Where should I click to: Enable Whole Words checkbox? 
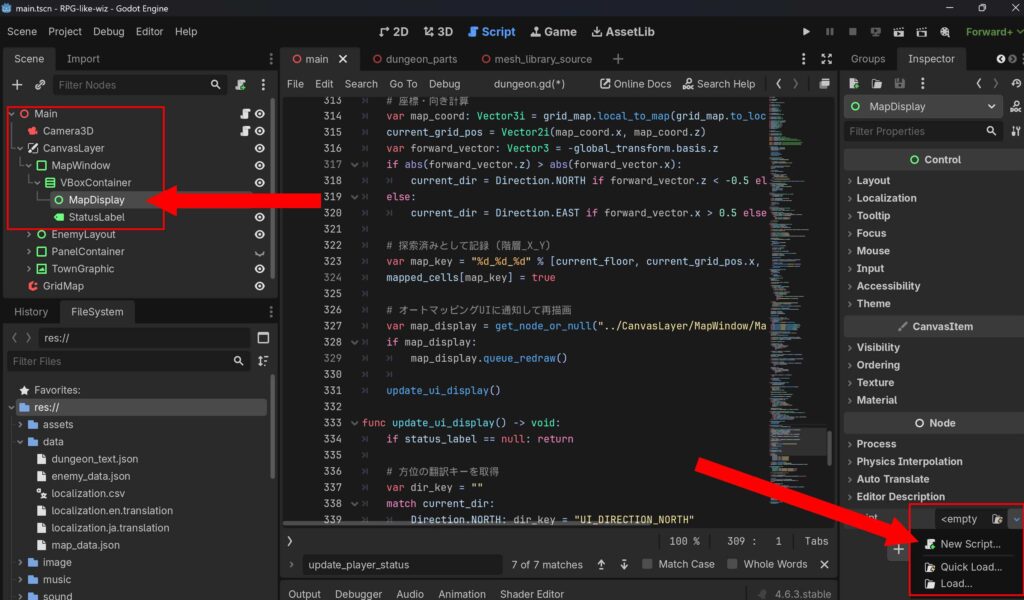coord(732,564)
